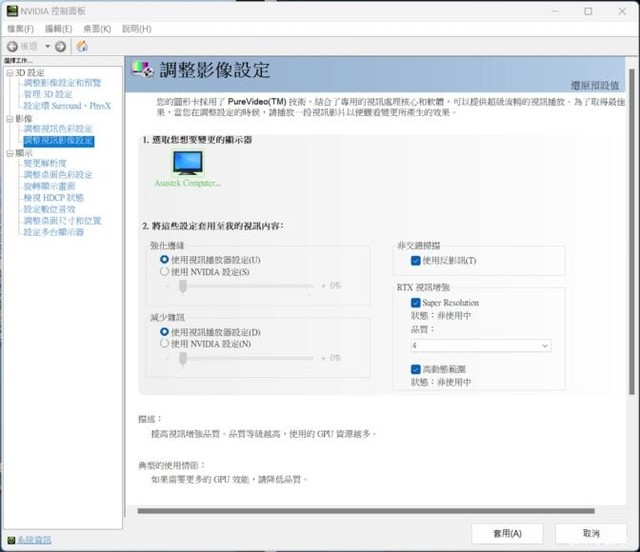The width and height of the screenshot is (640, 552).
Task: Click the Home icon in the toolbar
Action: (x=81, y=46)
